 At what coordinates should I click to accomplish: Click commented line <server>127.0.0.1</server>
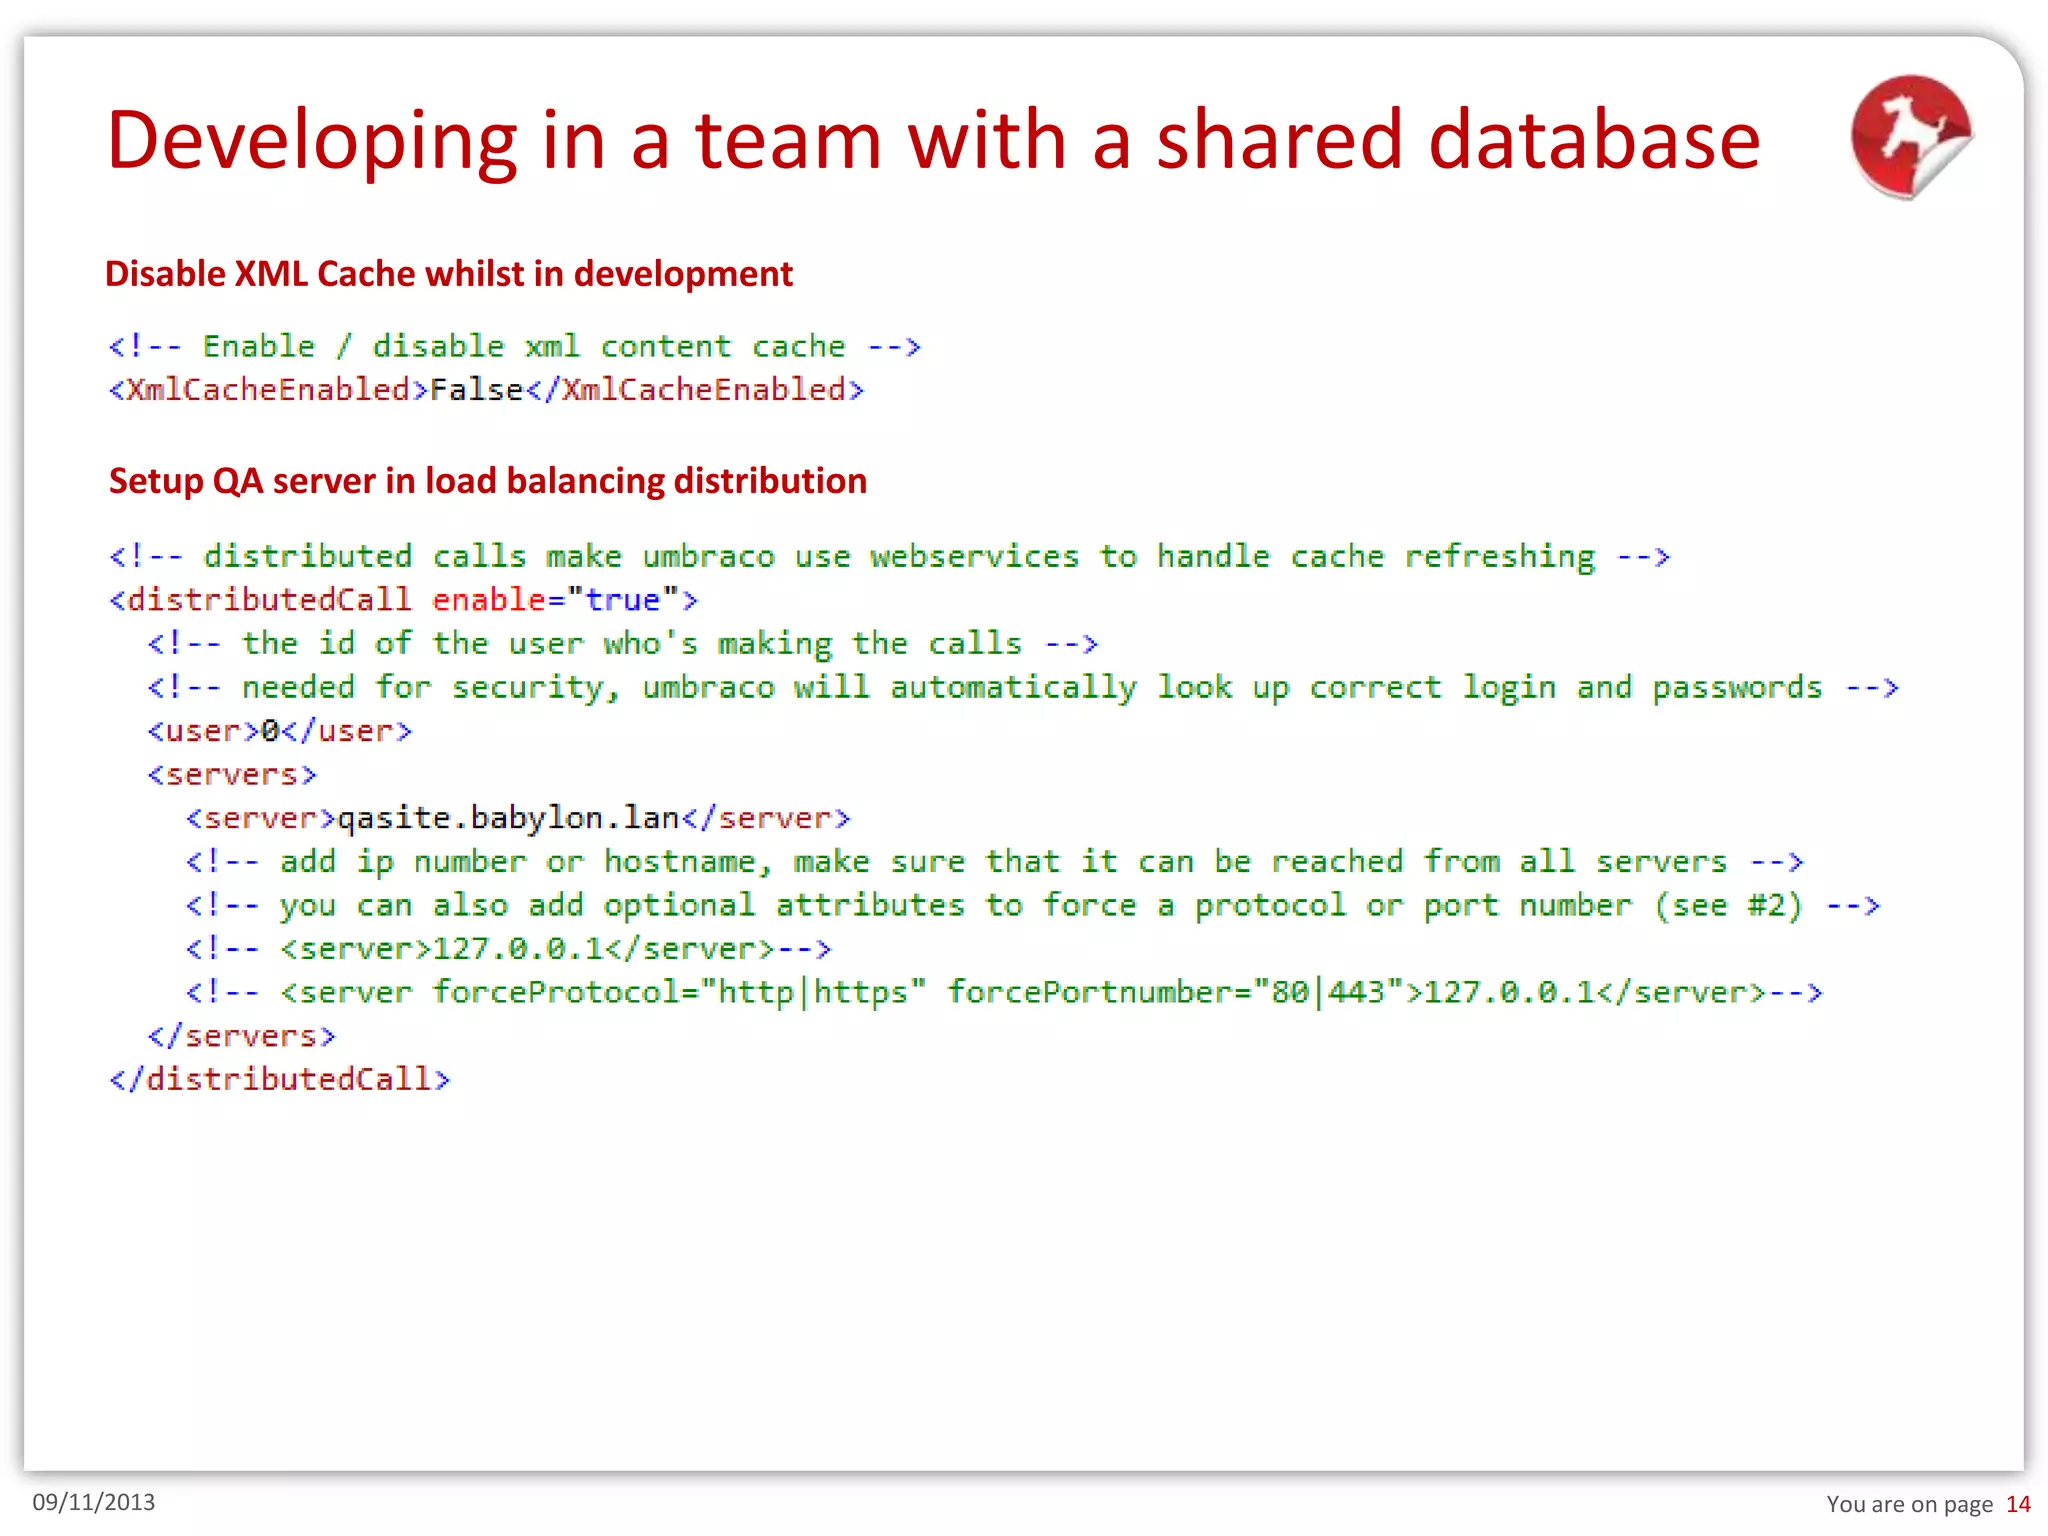(x=508, y=949)
